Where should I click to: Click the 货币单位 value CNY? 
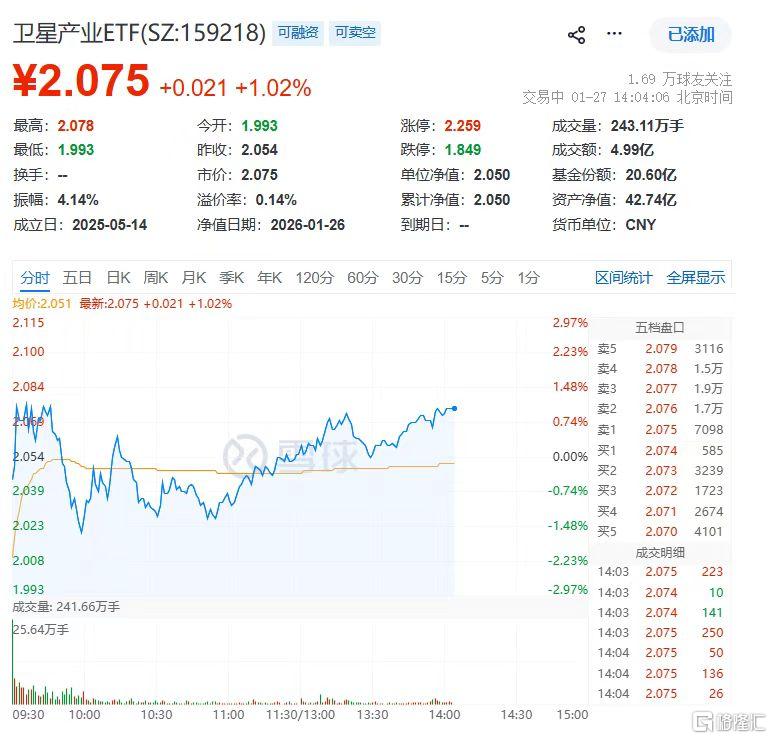(640, 225)
